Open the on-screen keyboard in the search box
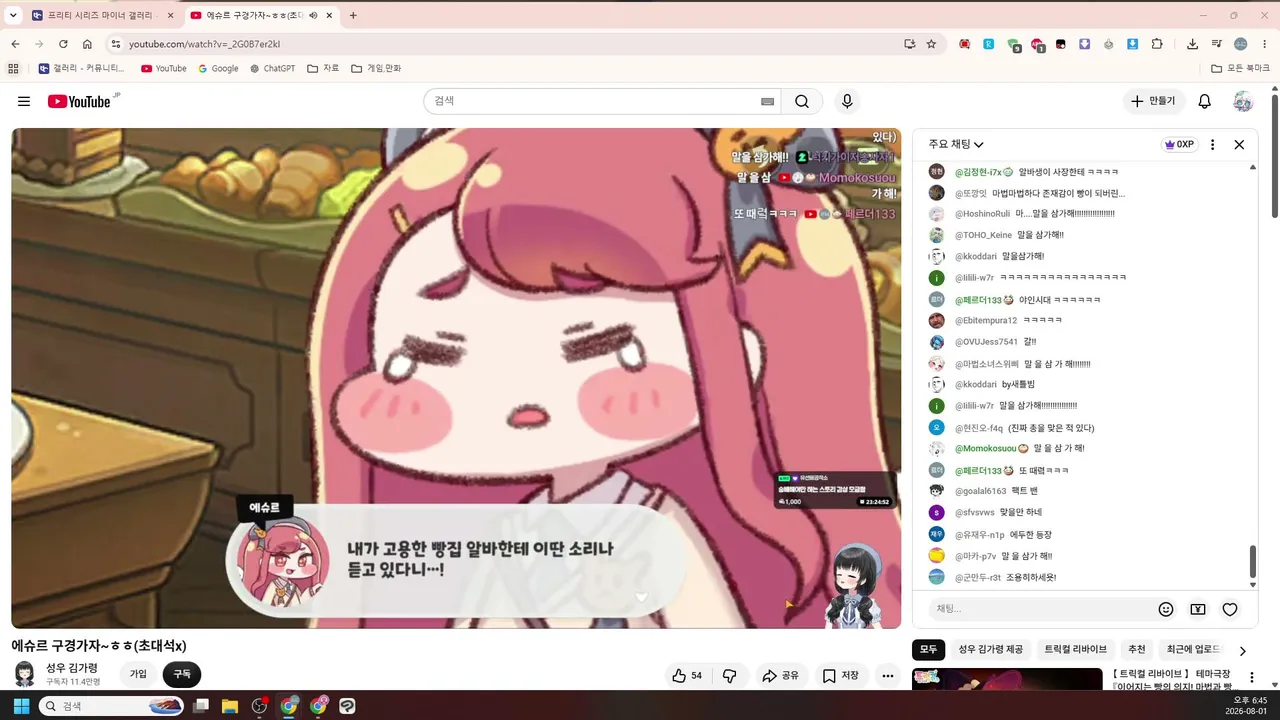Image resolution: width=1280 pixels, height=720 pixels. point(767,101)
